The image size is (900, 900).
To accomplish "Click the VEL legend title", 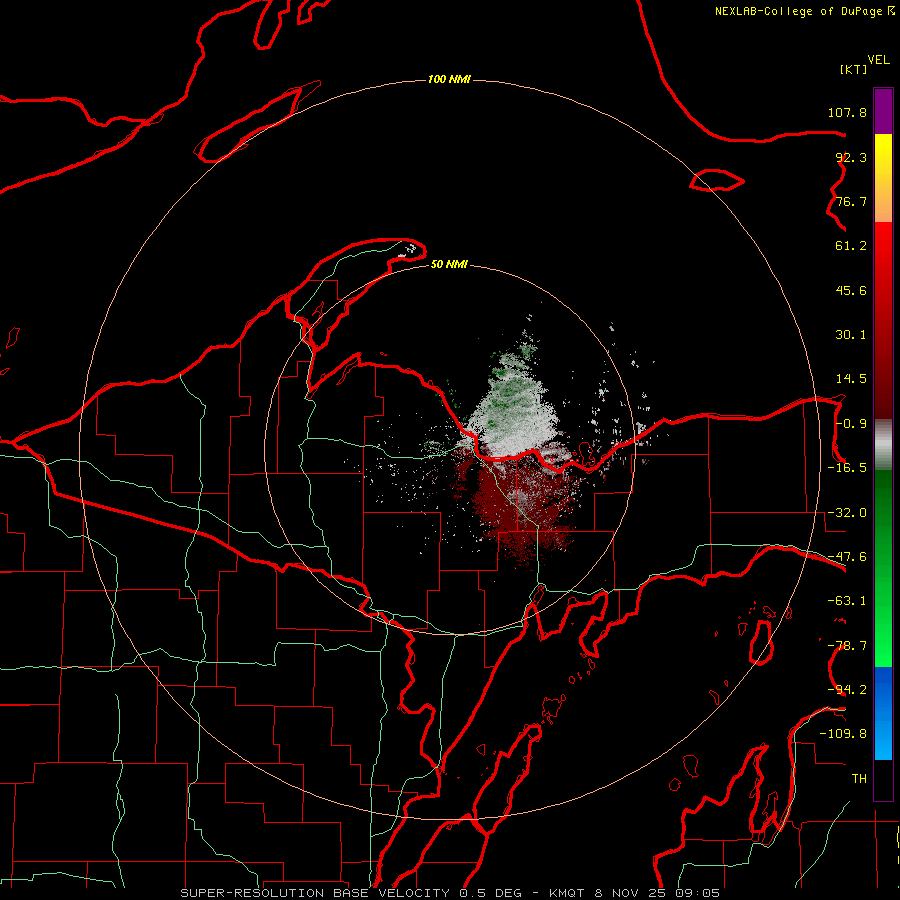I will (878, 60).
